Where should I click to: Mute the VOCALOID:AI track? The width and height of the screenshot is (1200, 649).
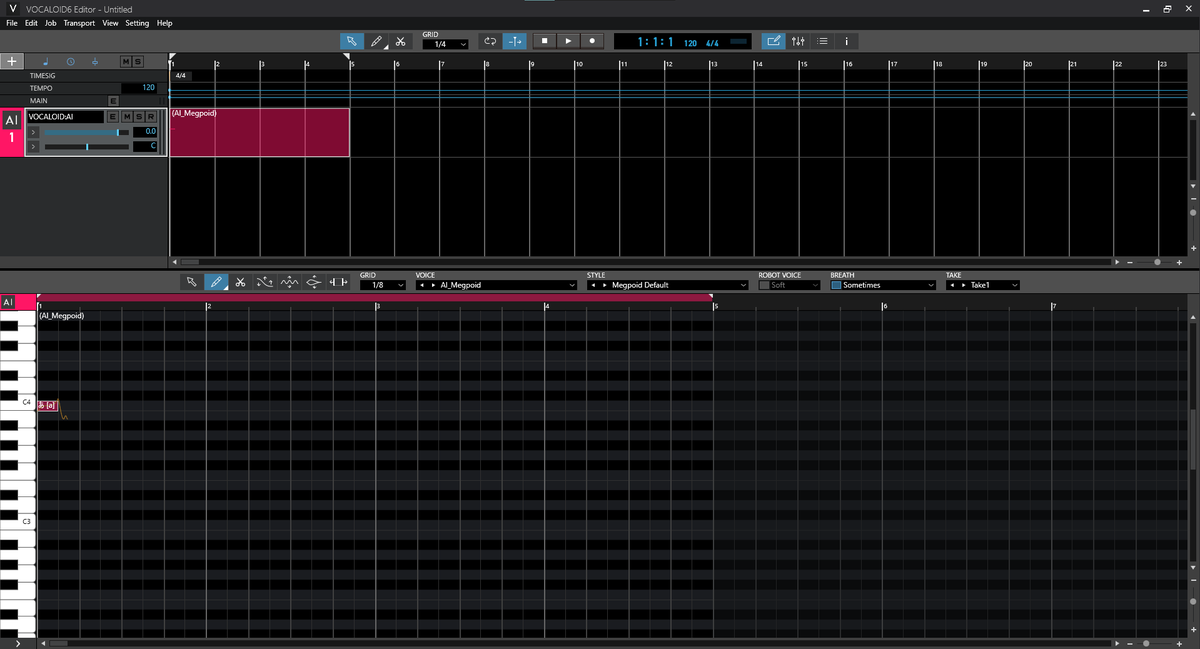pos(126,117)
